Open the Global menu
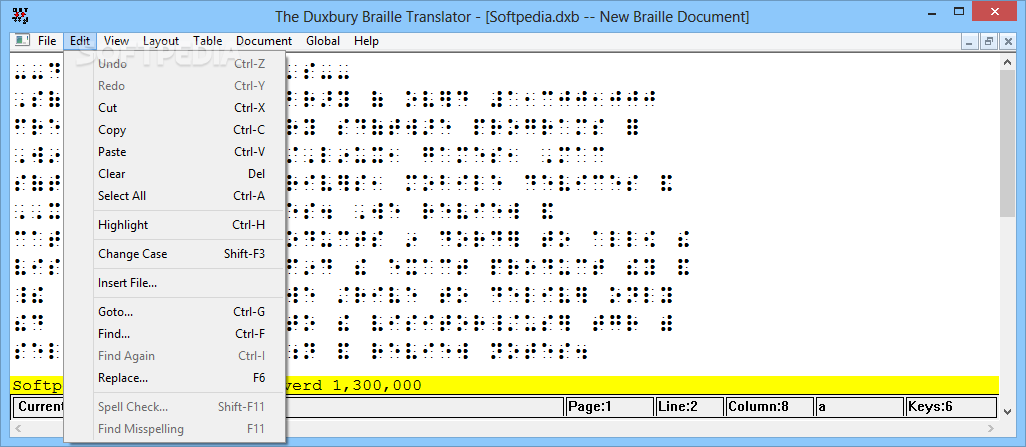The width and height of the screenshot is (1026, 447). [323, 41]
